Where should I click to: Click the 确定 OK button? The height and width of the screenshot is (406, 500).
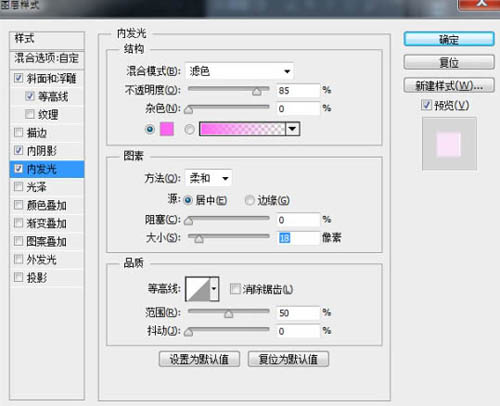pyautogui.click(x=449, y=40)
